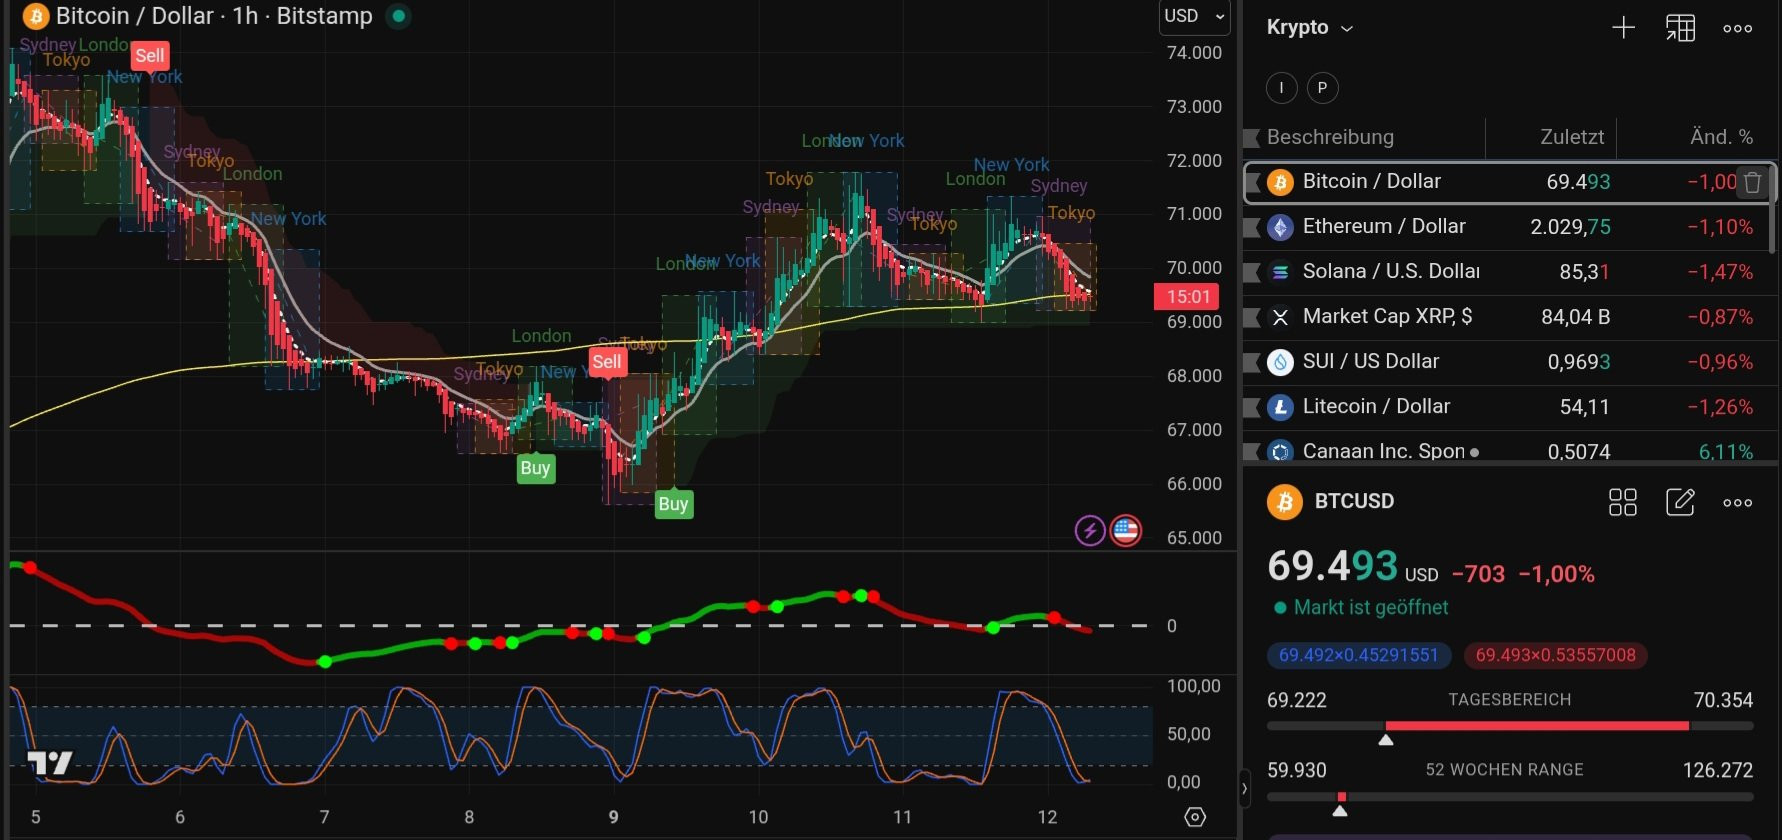Toggle the 'I' filter circle button
Screen dimensions: 1782x840
tap(1281, 88)
